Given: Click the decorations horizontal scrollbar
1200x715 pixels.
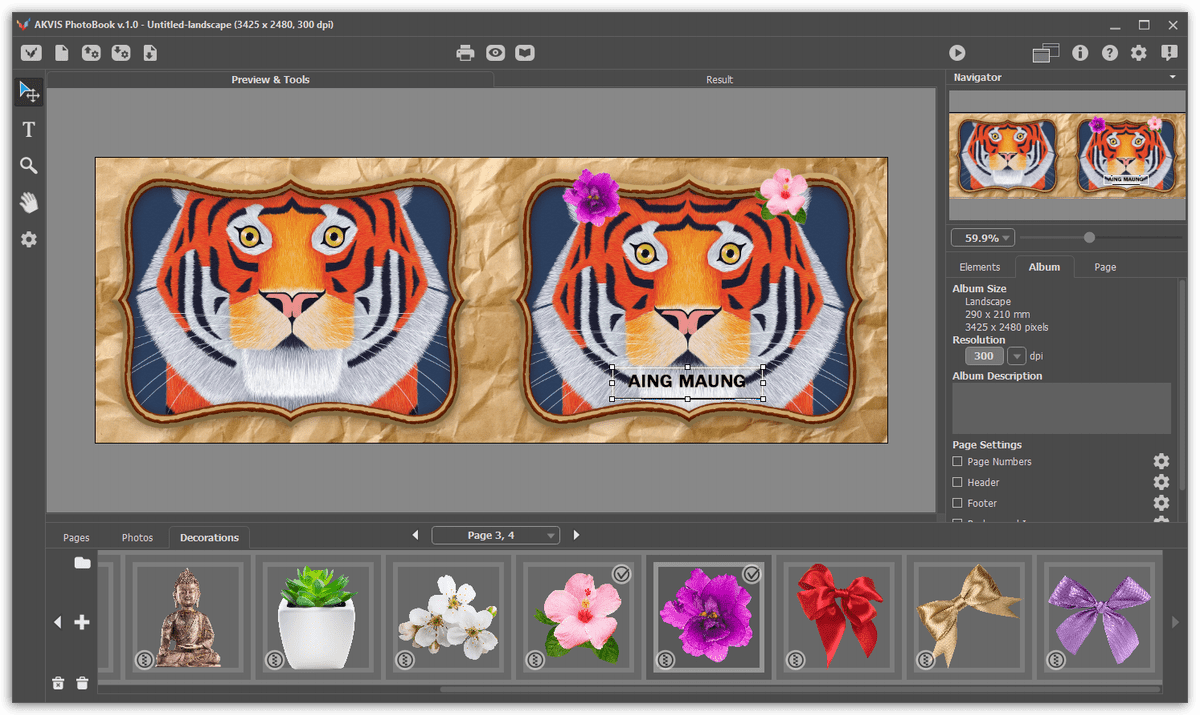Looking at the screenshot, I should click(x=800, y=689).
